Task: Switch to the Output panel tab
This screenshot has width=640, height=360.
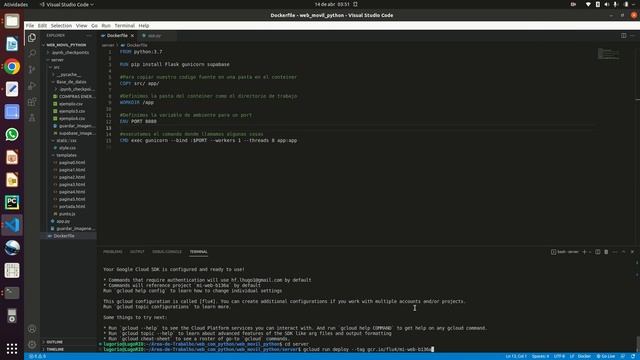Action: [137, 252]
